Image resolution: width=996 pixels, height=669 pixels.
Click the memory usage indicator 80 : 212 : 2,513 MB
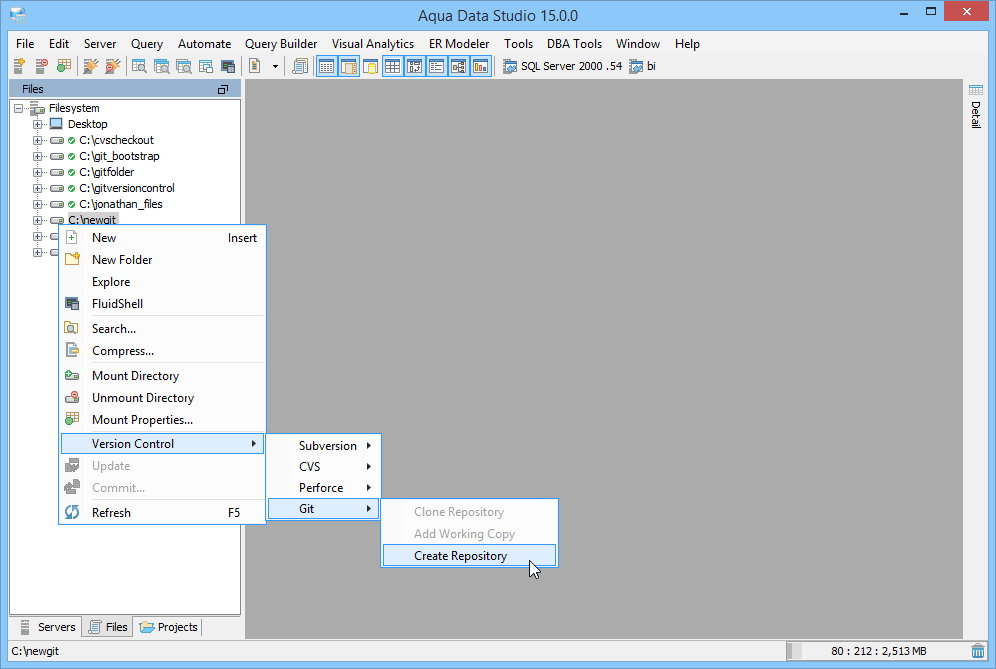point(878,651)
